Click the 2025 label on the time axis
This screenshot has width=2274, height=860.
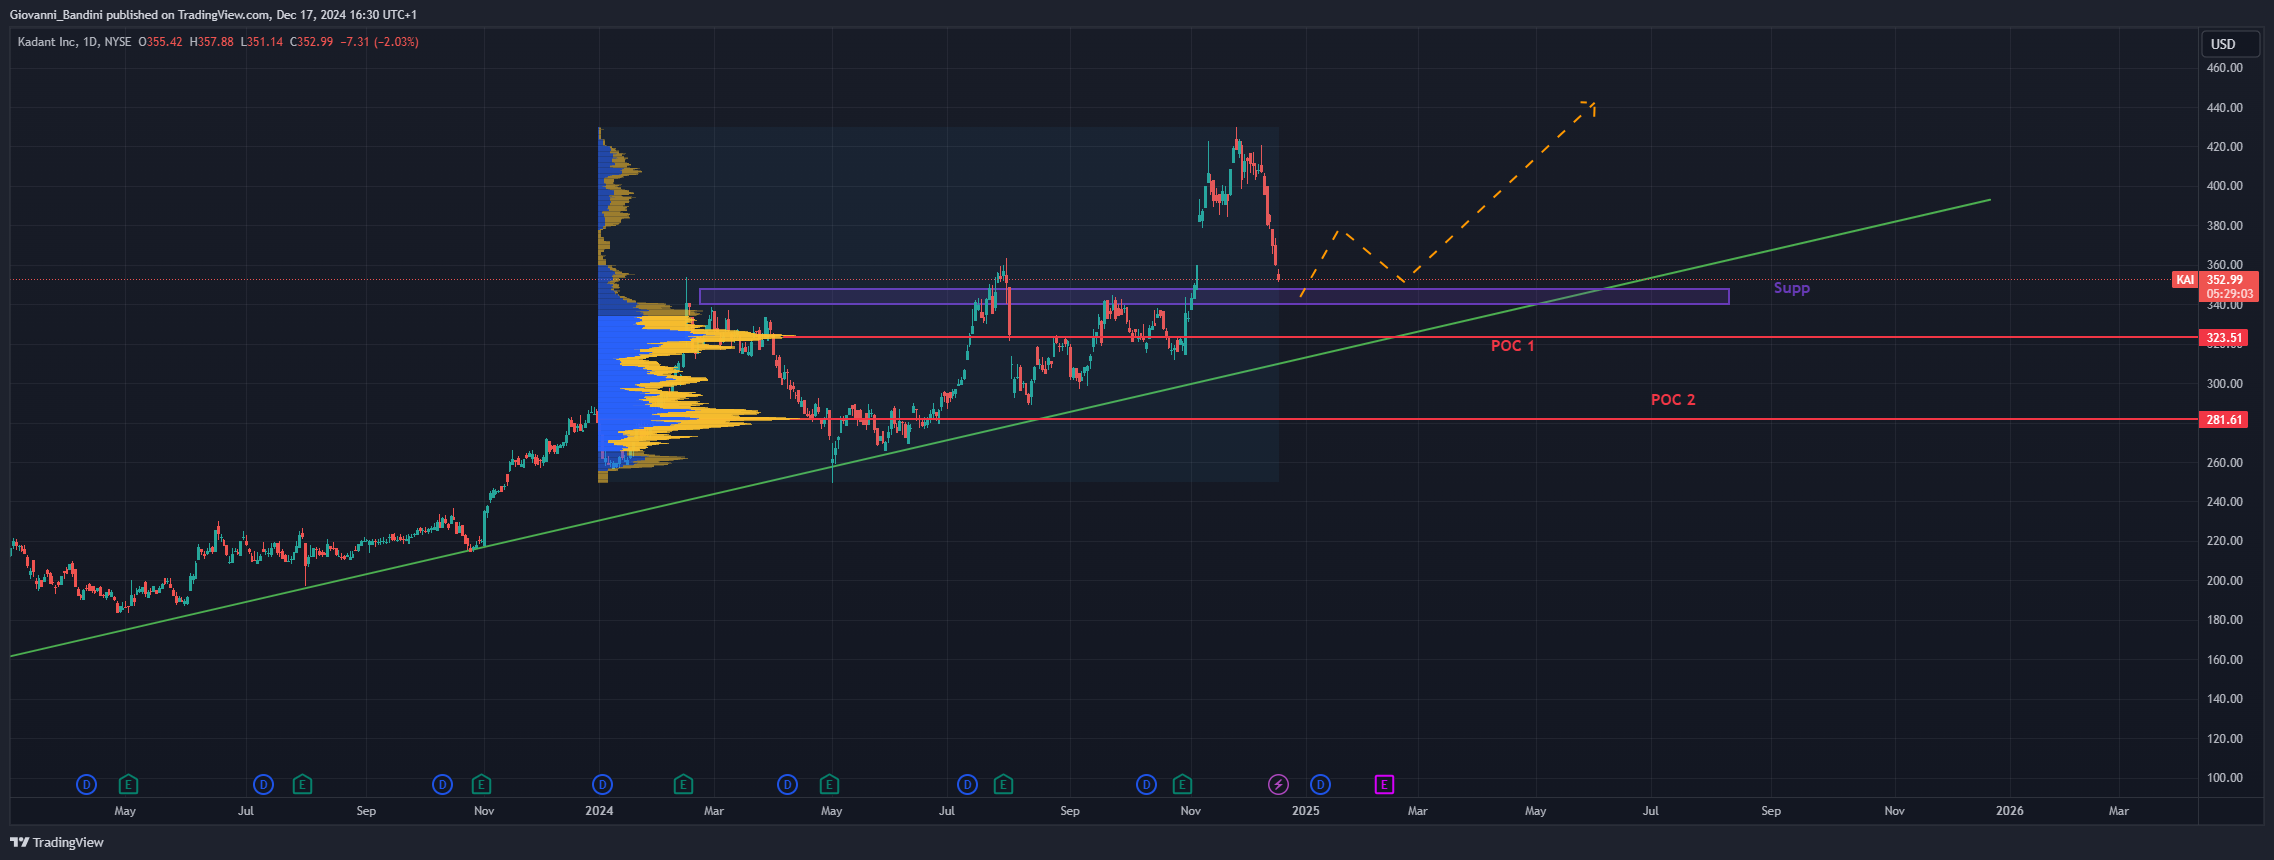coord(1306,811)
